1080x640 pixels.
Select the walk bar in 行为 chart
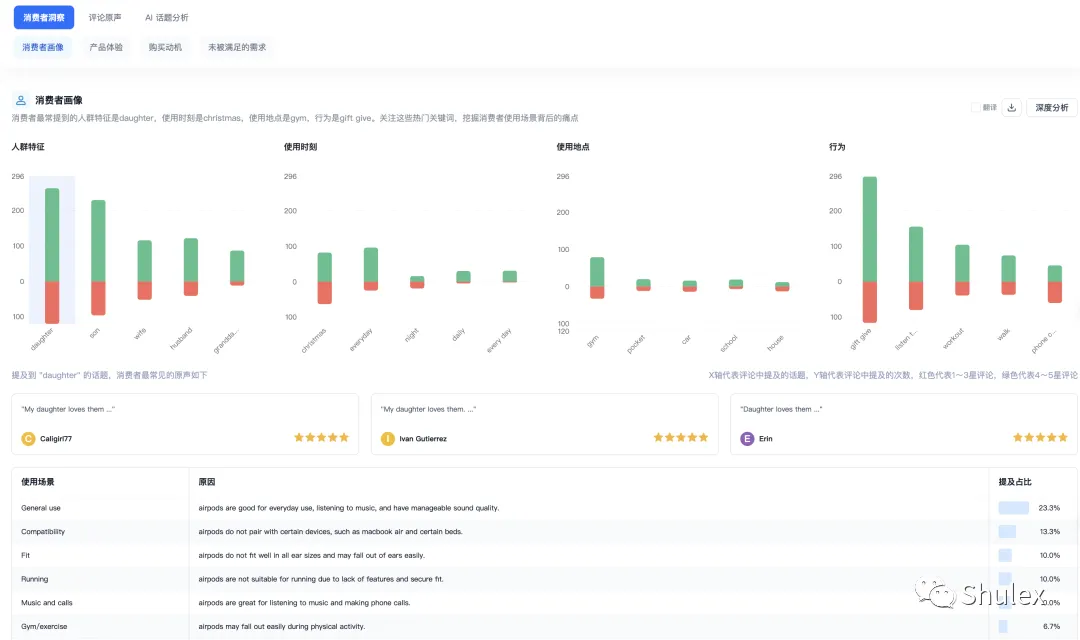coord(1008,275)
